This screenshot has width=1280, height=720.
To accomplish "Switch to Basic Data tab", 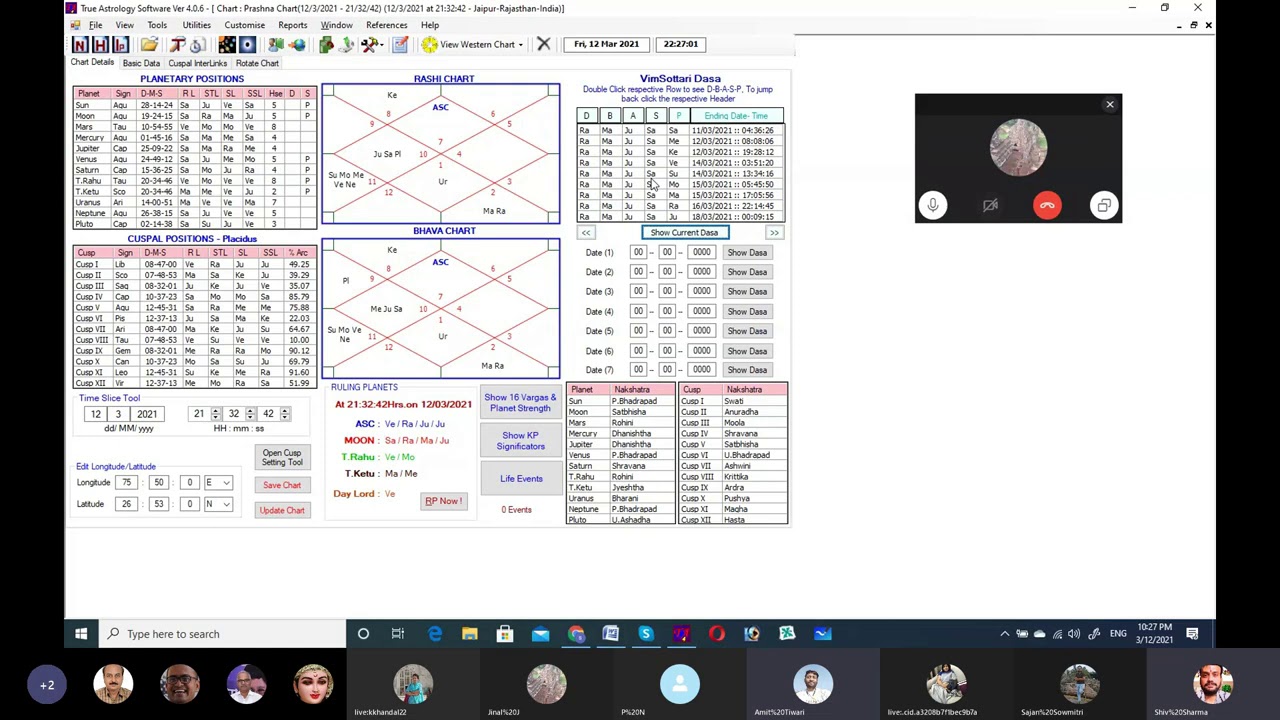I will (141, 63).
